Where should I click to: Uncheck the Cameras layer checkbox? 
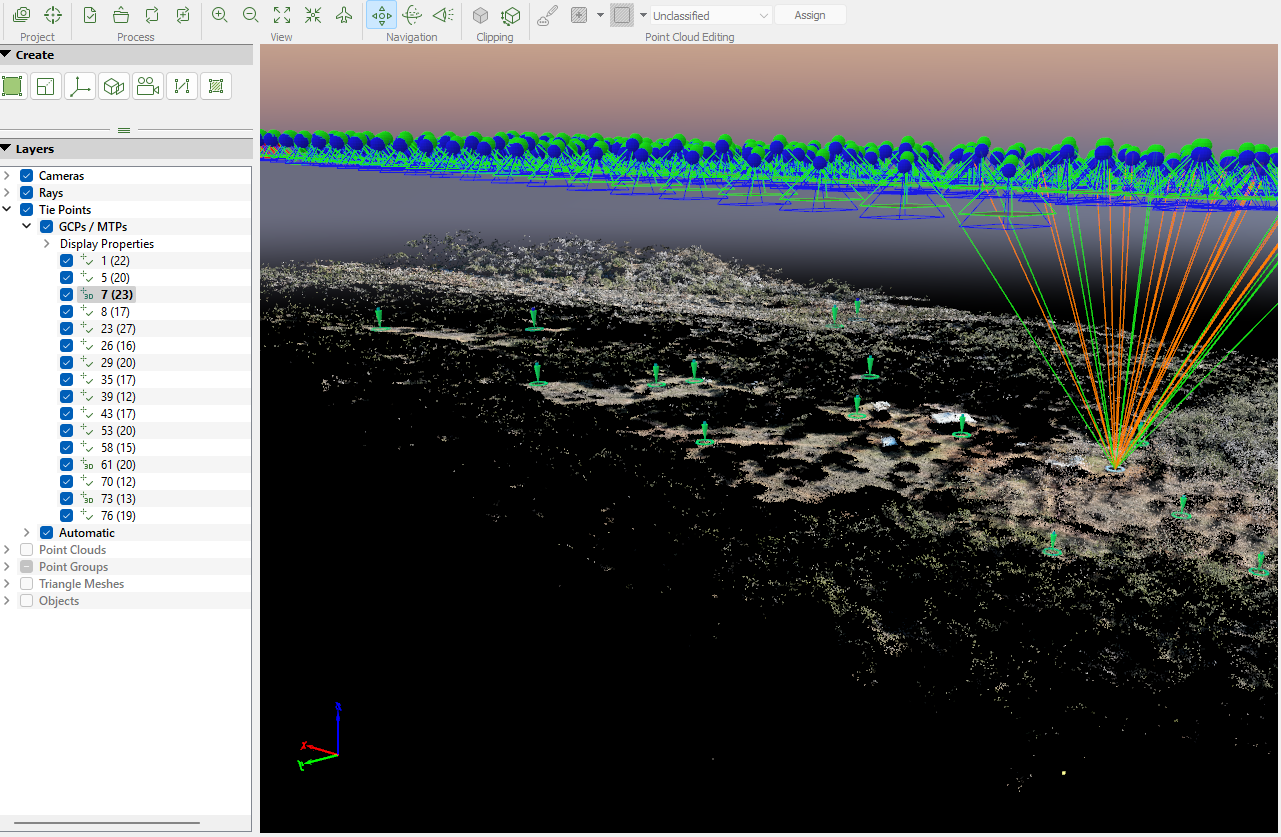coord(27,176)
